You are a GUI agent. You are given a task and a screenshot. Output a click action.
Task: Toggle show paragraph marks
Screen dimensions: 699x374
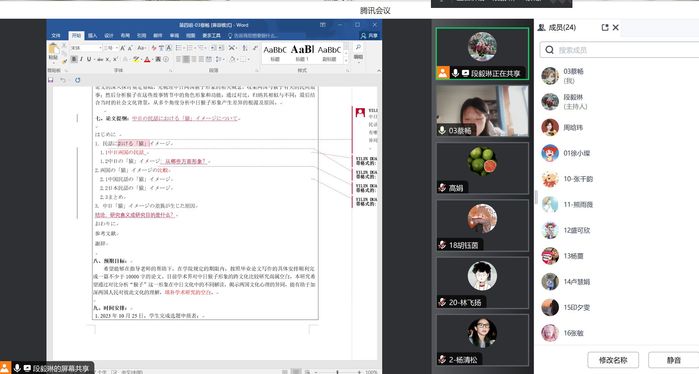pyautogui.click(x=255, y=48)
